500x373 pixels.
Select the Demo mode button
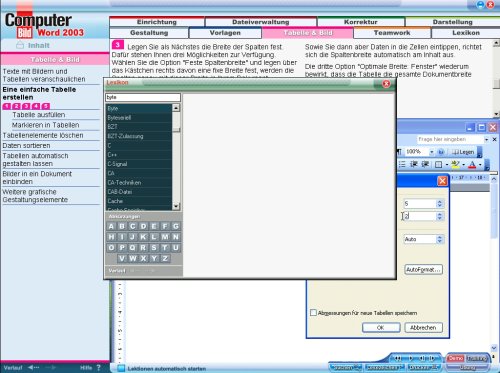[x=455, y=358]
